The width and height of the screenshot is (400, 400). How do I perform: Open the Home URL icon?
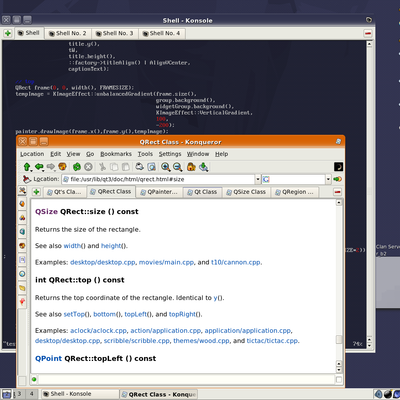coord(62,167)
